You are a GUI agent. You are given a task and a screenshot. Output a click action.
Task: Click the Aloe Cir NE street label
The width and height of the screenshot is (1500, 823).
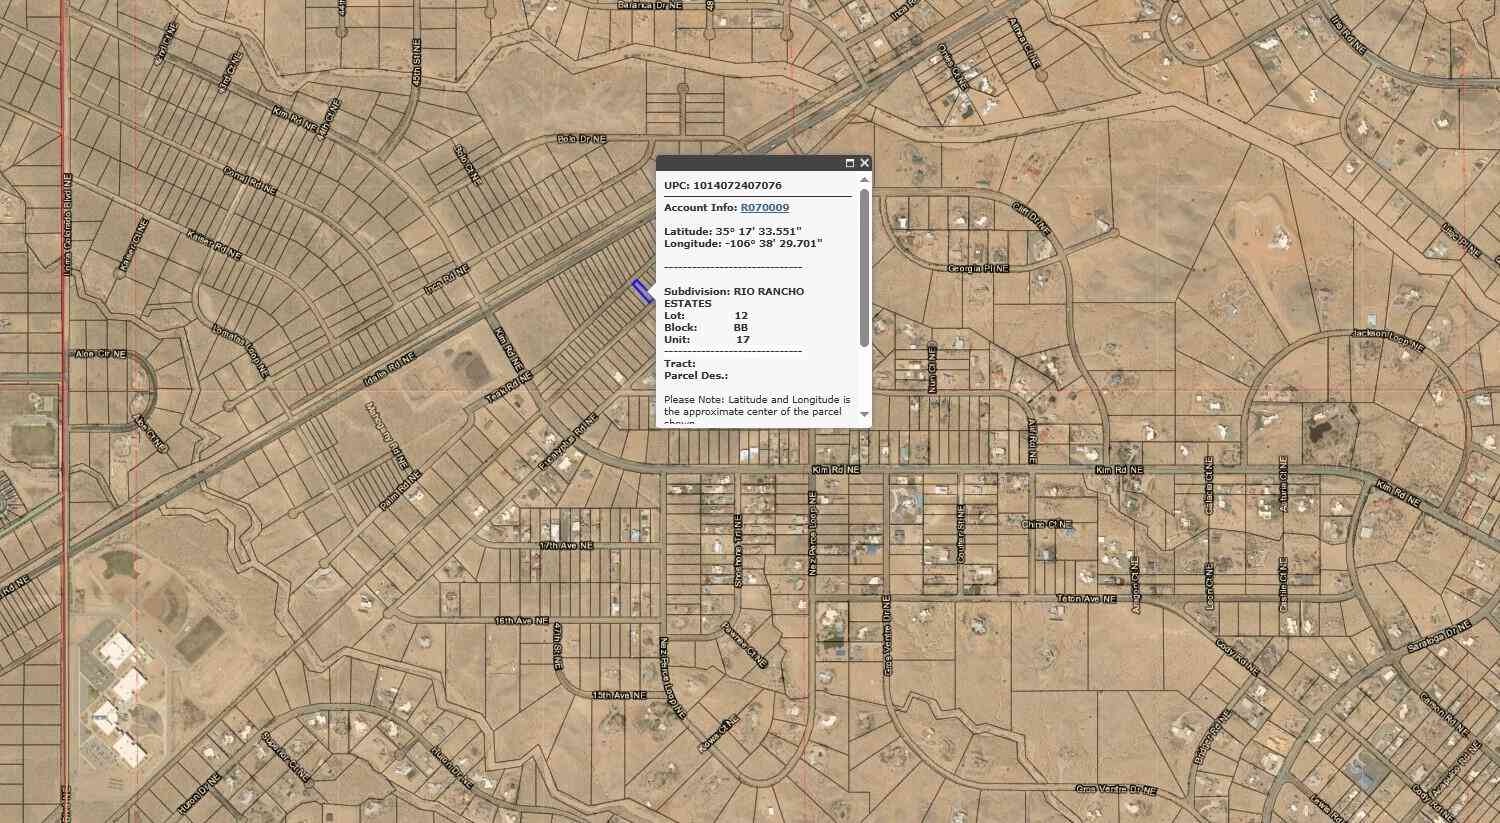(101, 354)
